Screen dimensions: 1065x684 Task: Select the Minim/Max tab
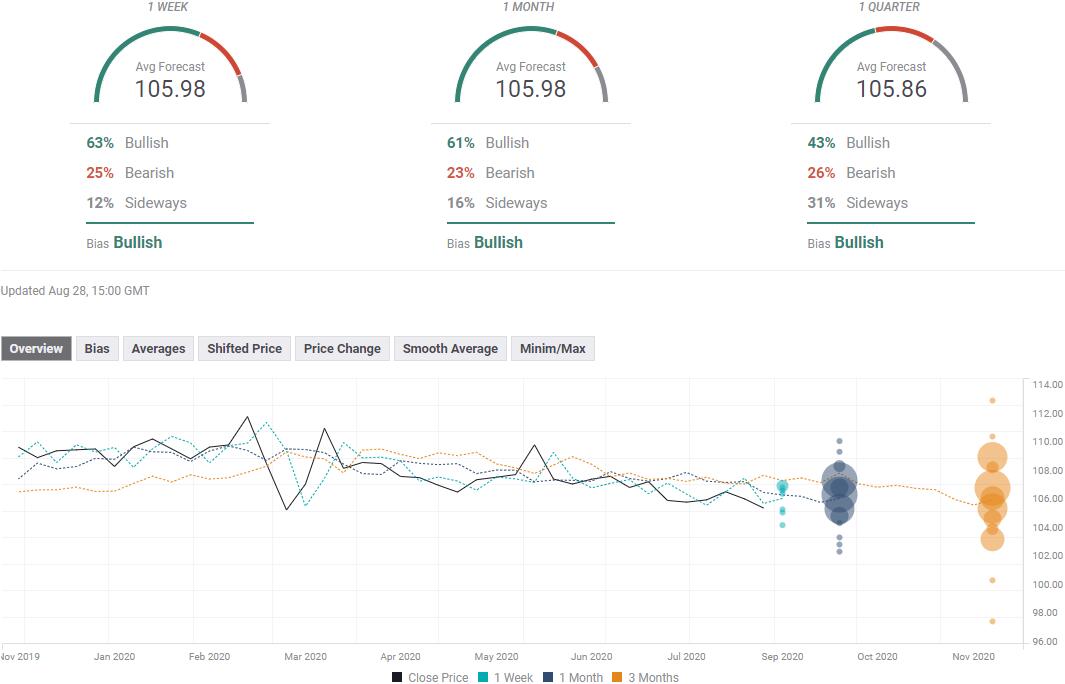(x=553, y=348)
